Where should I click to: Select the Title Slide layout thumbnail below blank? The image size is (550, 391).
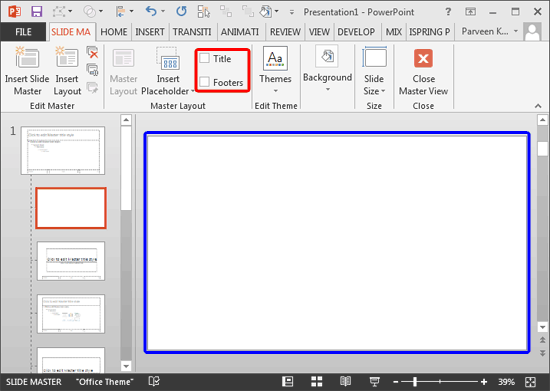71,261
